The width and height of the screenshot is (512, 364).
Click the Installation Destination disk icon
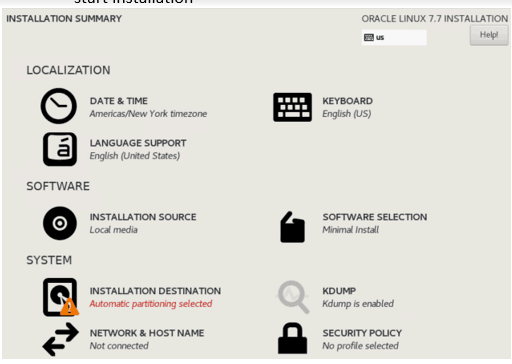[60, 297]
